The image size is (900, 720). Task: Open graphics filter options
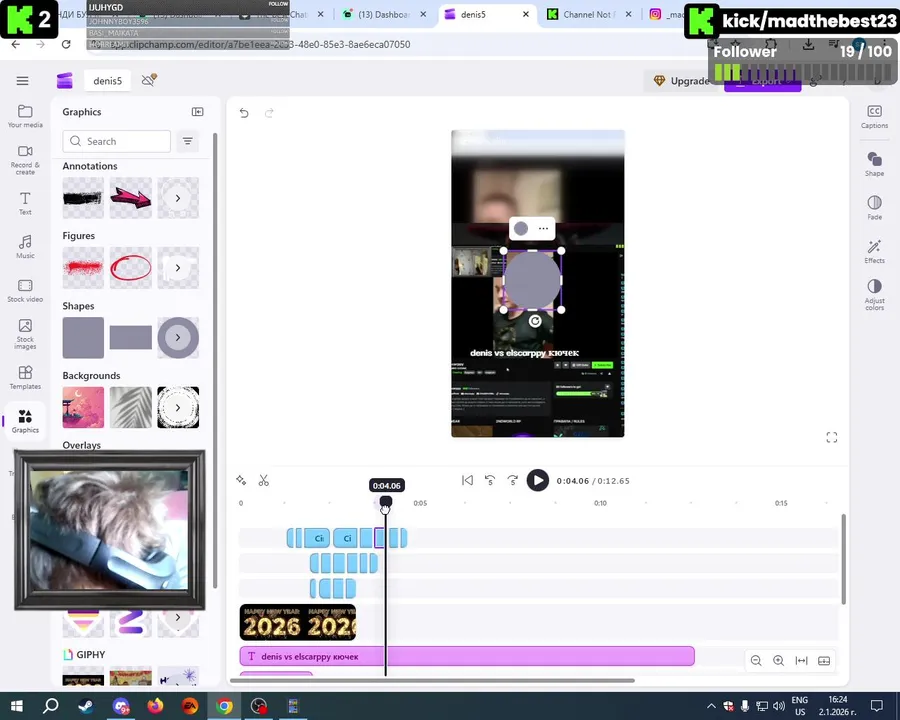[188, 141]
